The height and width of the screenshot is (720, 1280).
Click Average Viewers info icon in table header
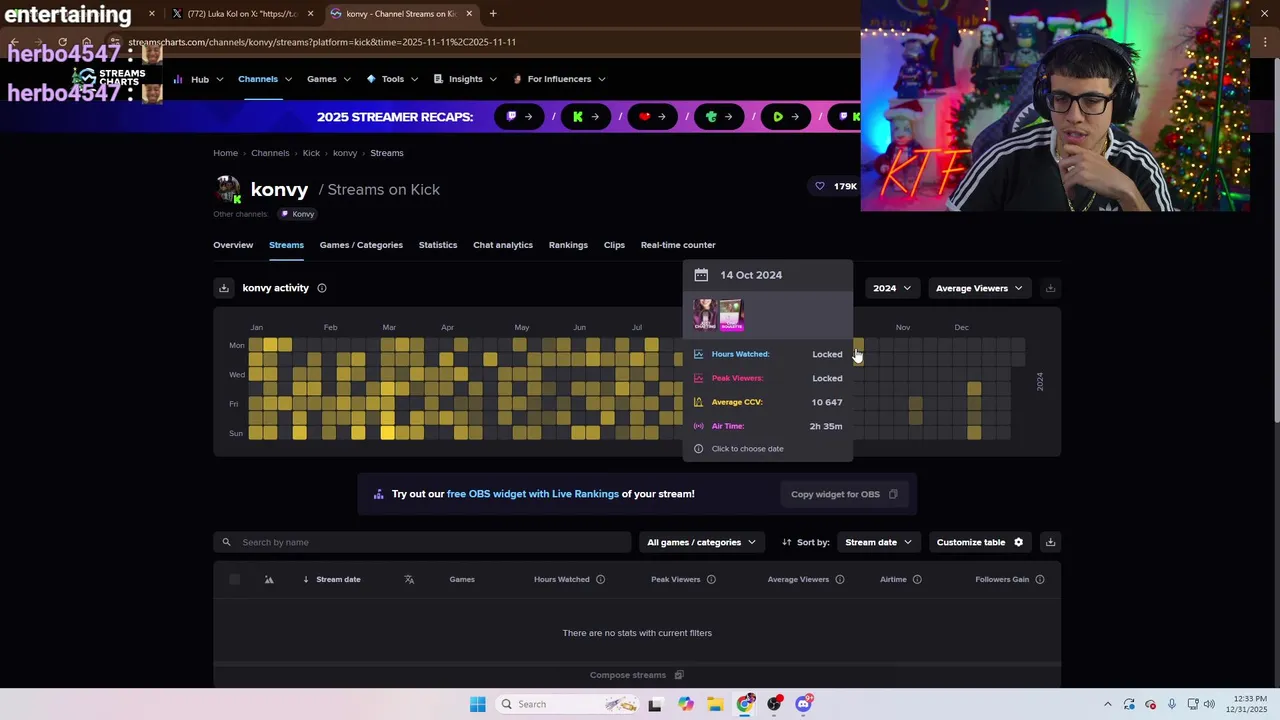pyautogui.click(x=840, y=579)
